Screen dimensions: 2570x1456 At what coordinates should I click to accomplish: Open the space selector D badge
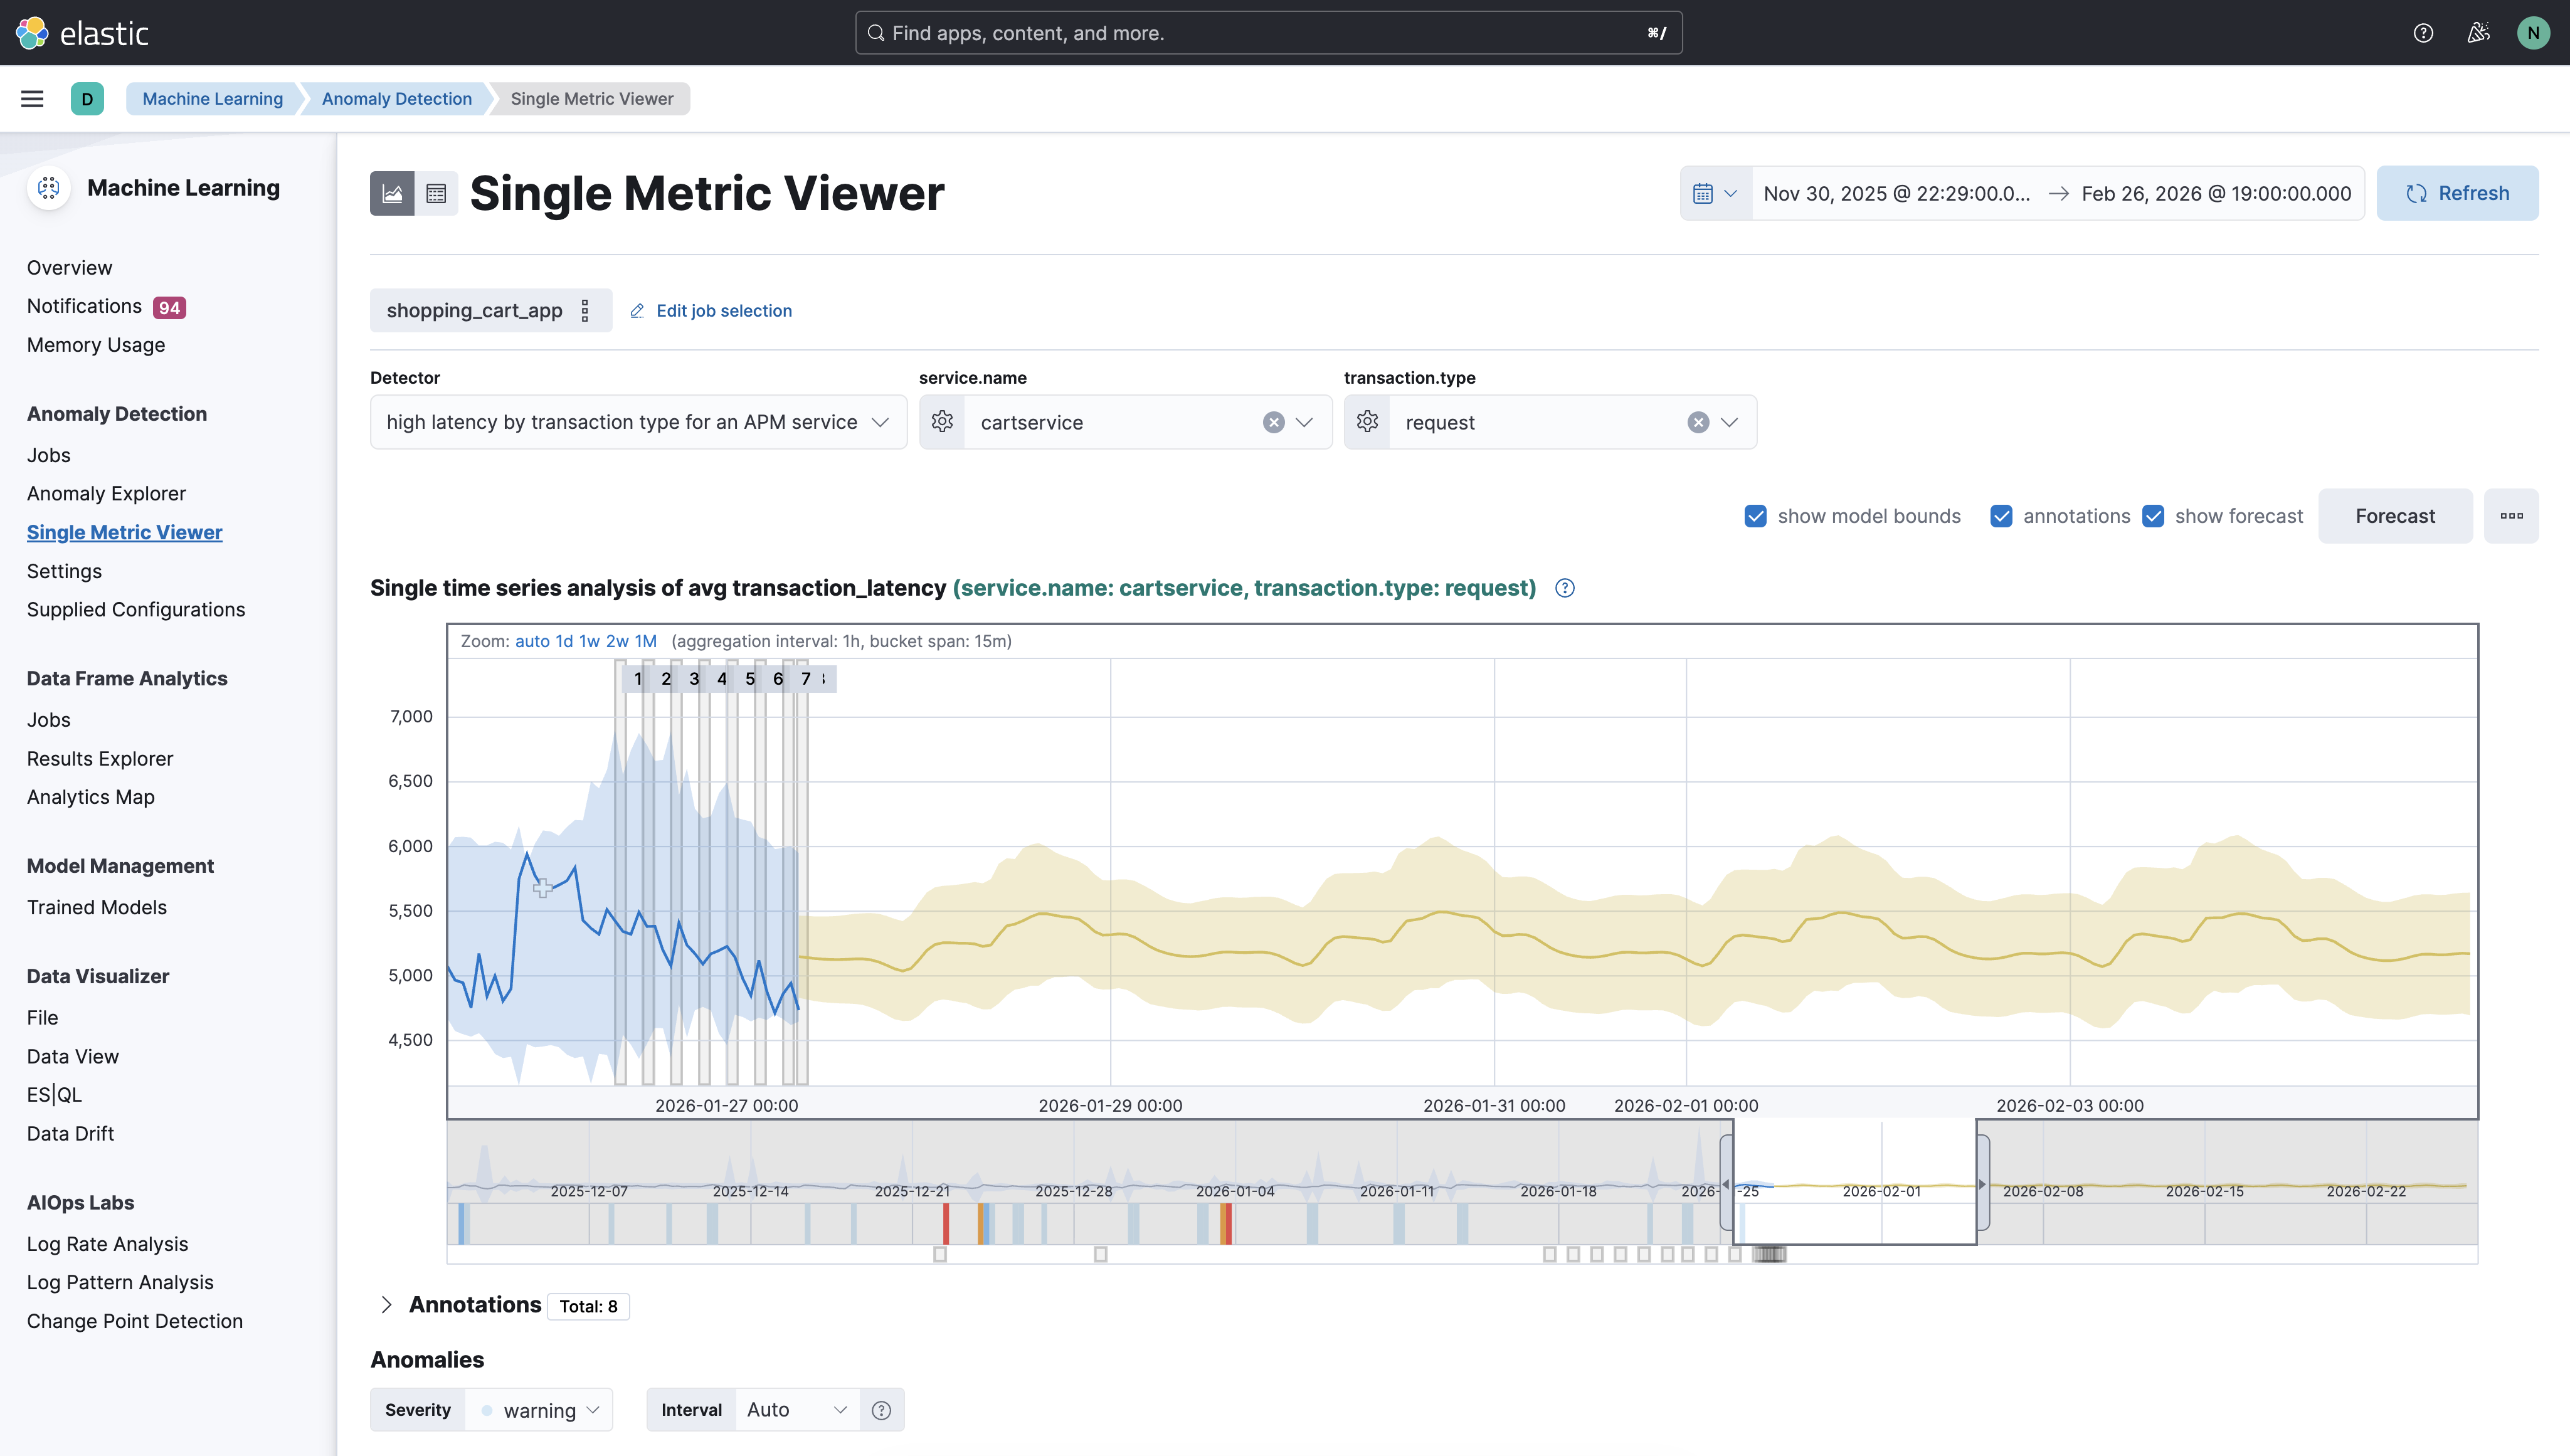(x=87, y=98)
